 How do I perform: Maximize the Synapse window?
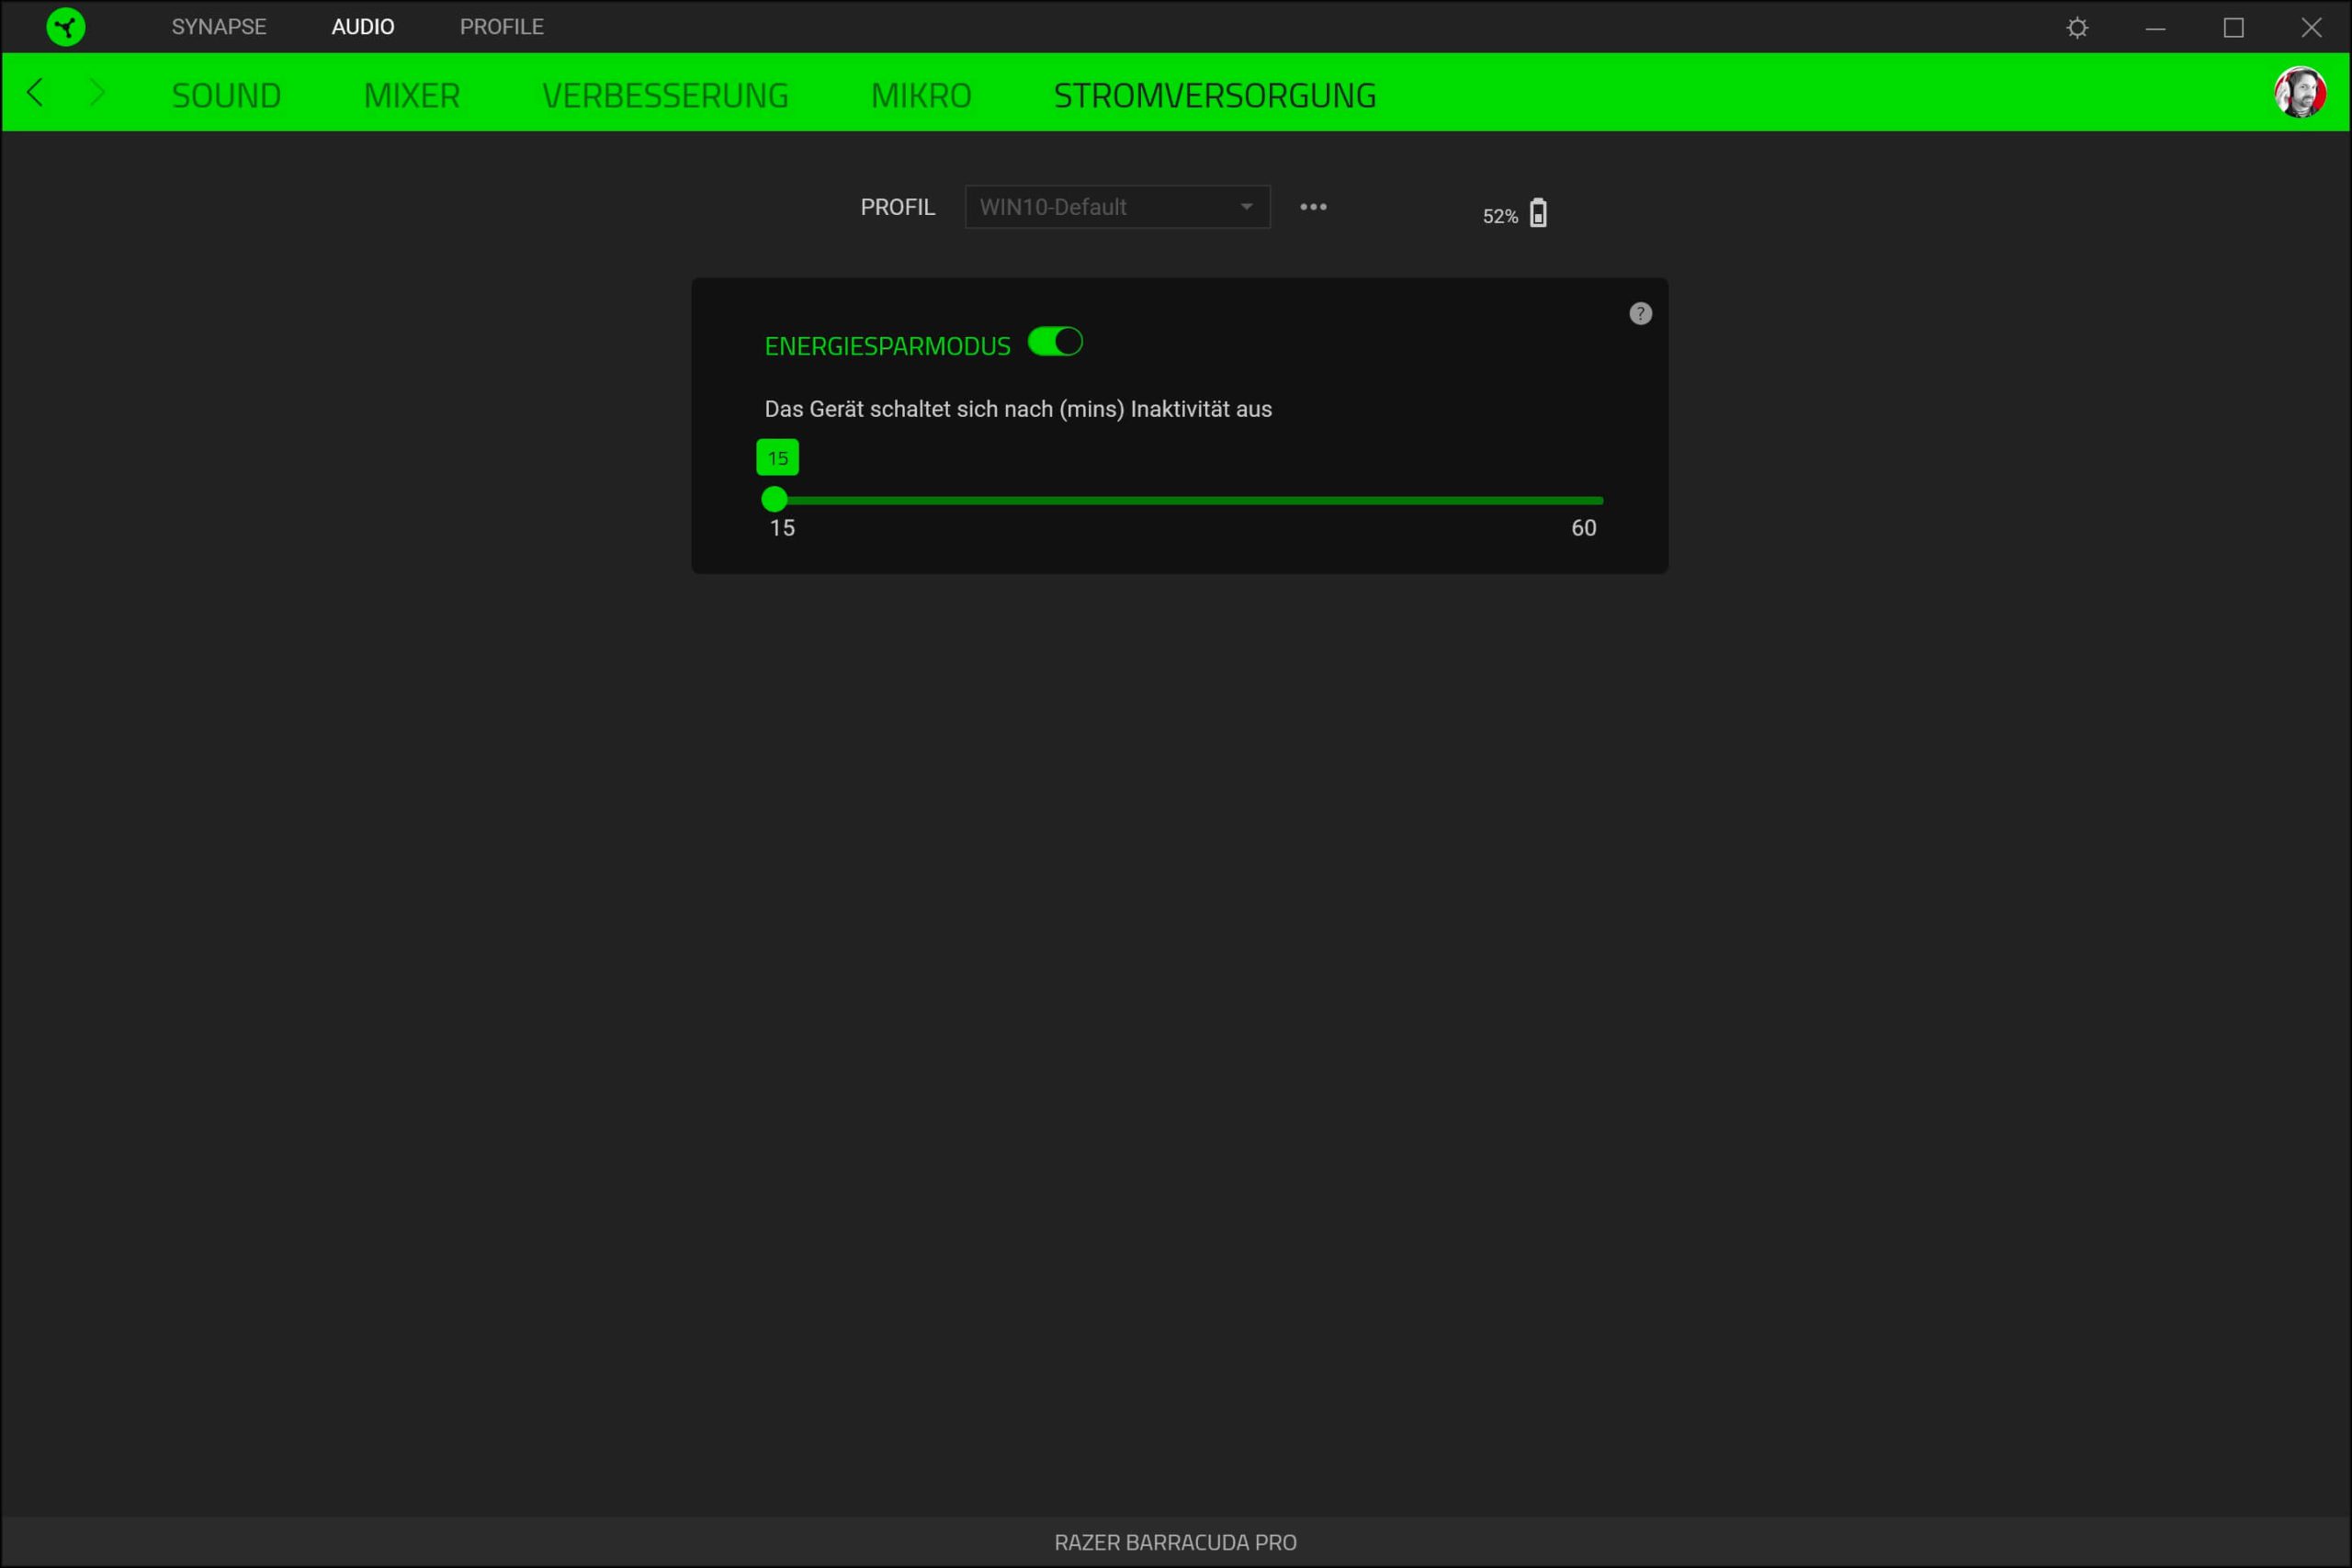coord(2233,27)
